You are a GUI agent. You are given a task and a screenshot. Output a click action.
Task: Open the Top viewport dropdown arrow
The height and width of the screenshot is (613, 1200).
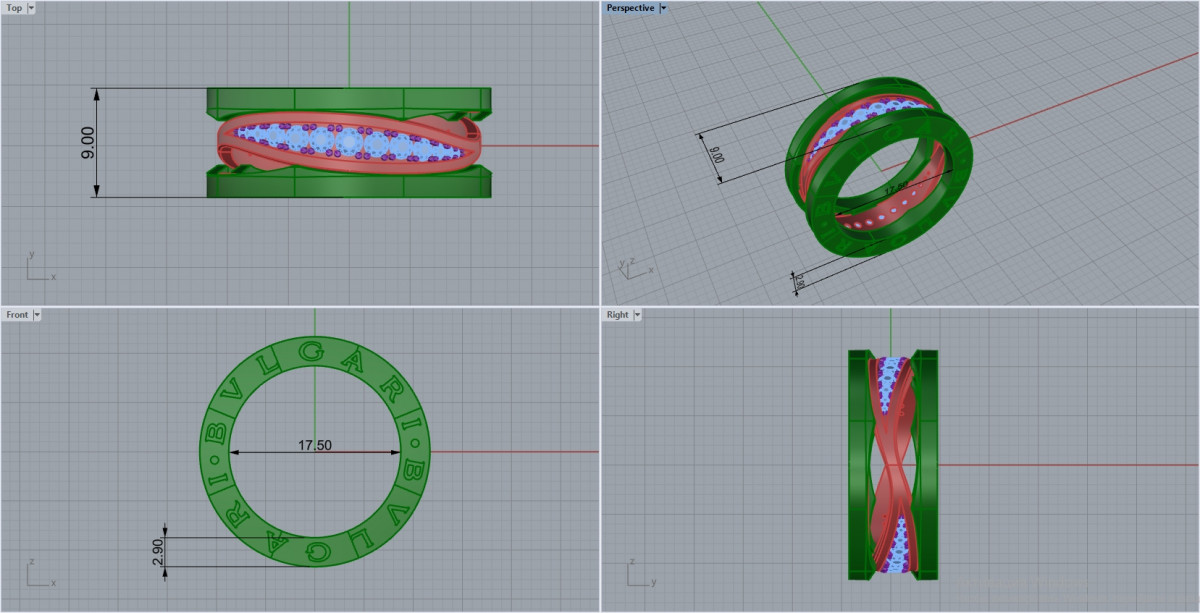[32, 8]
